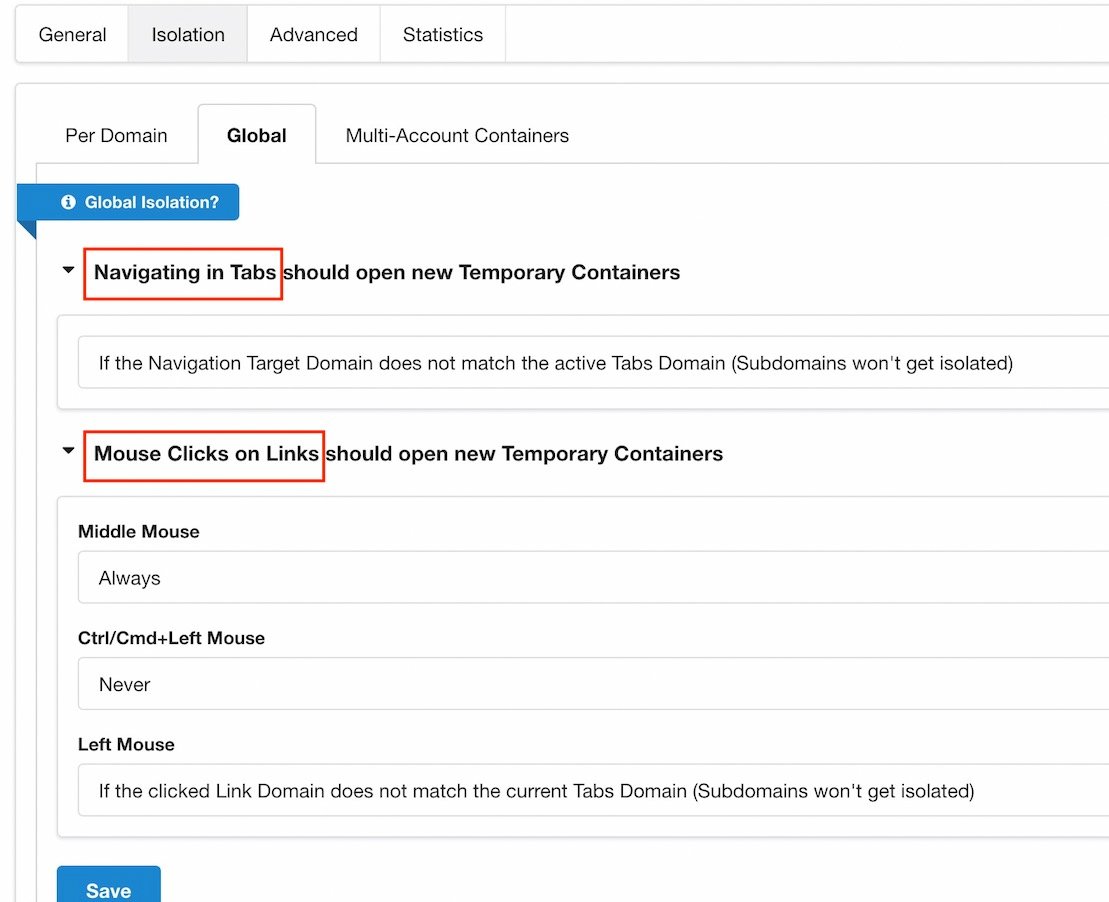Collapse the Mouse Clicks on Links triangle
The width and height of the screenshot is (1109, 902).
[x=68, y=451]
